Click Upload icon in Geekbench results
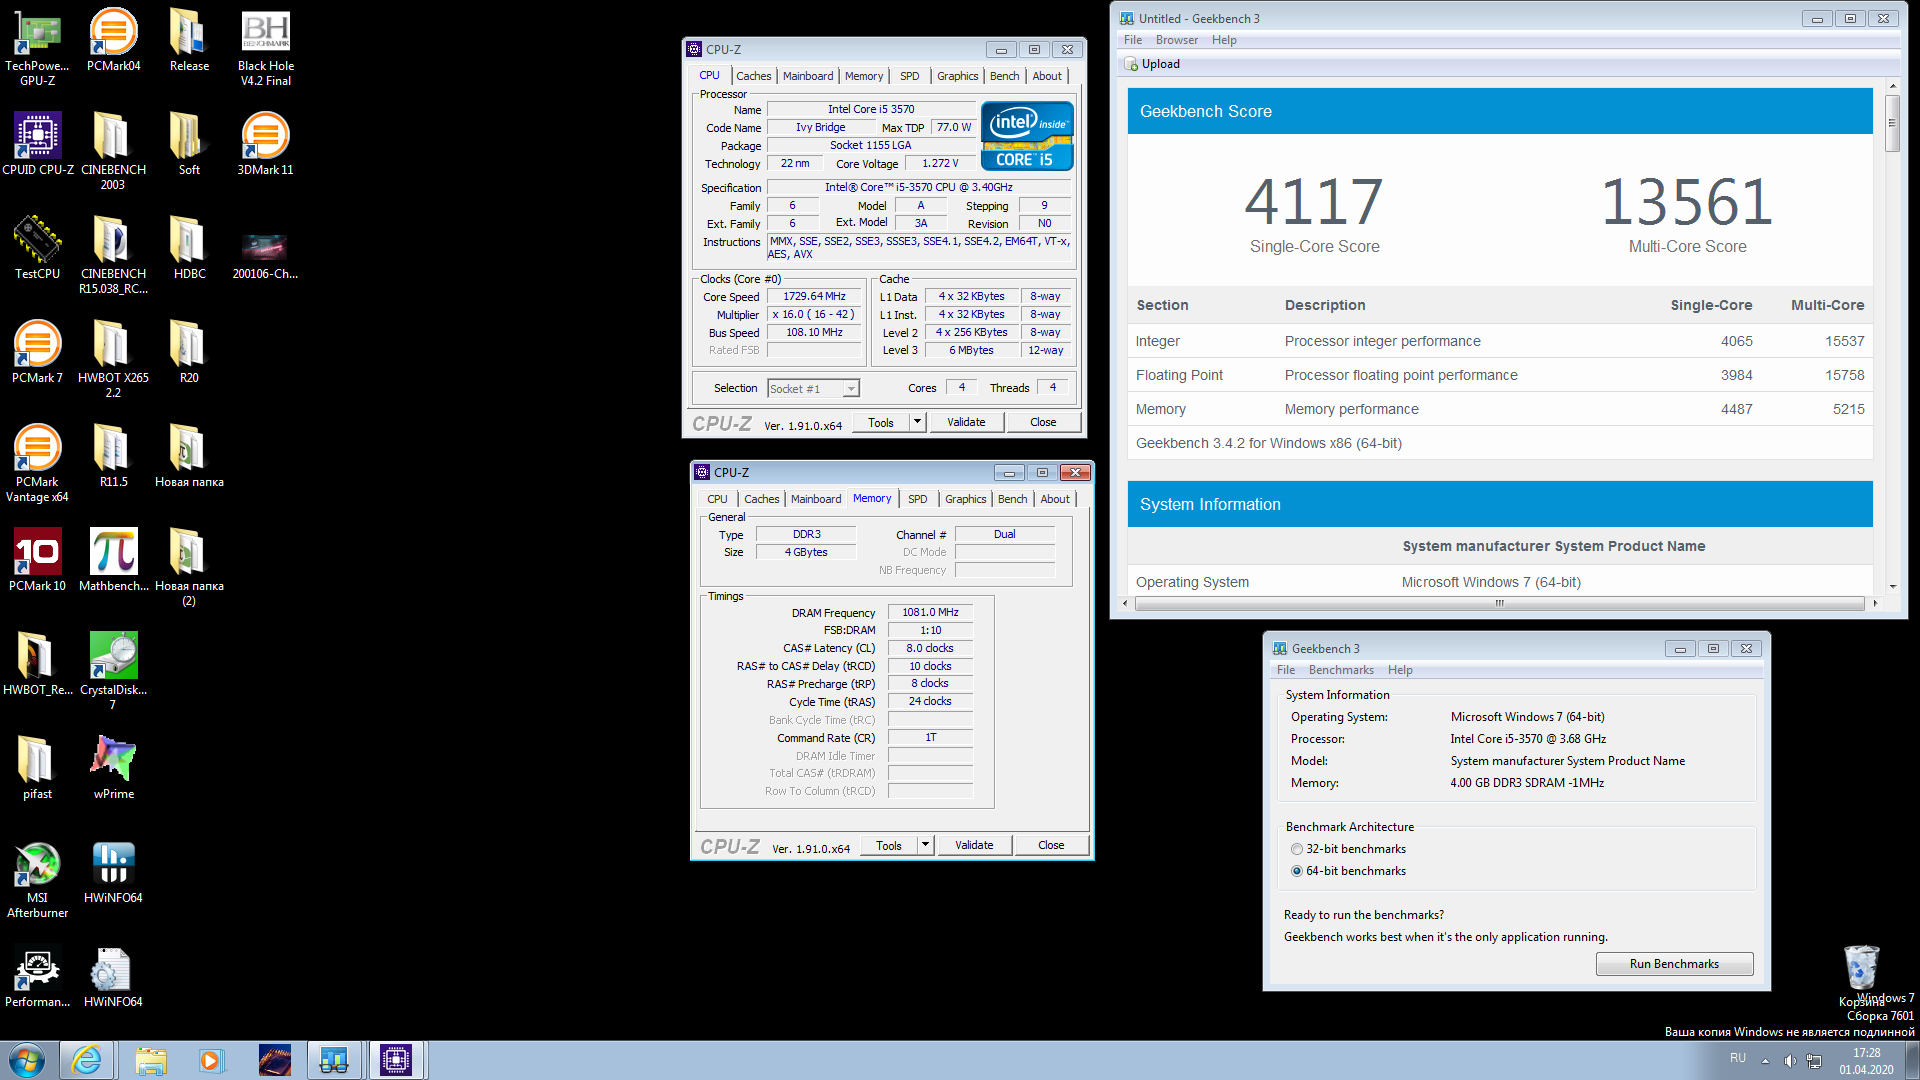The image size is (1920, 1080). click(x=1131, y=64)
